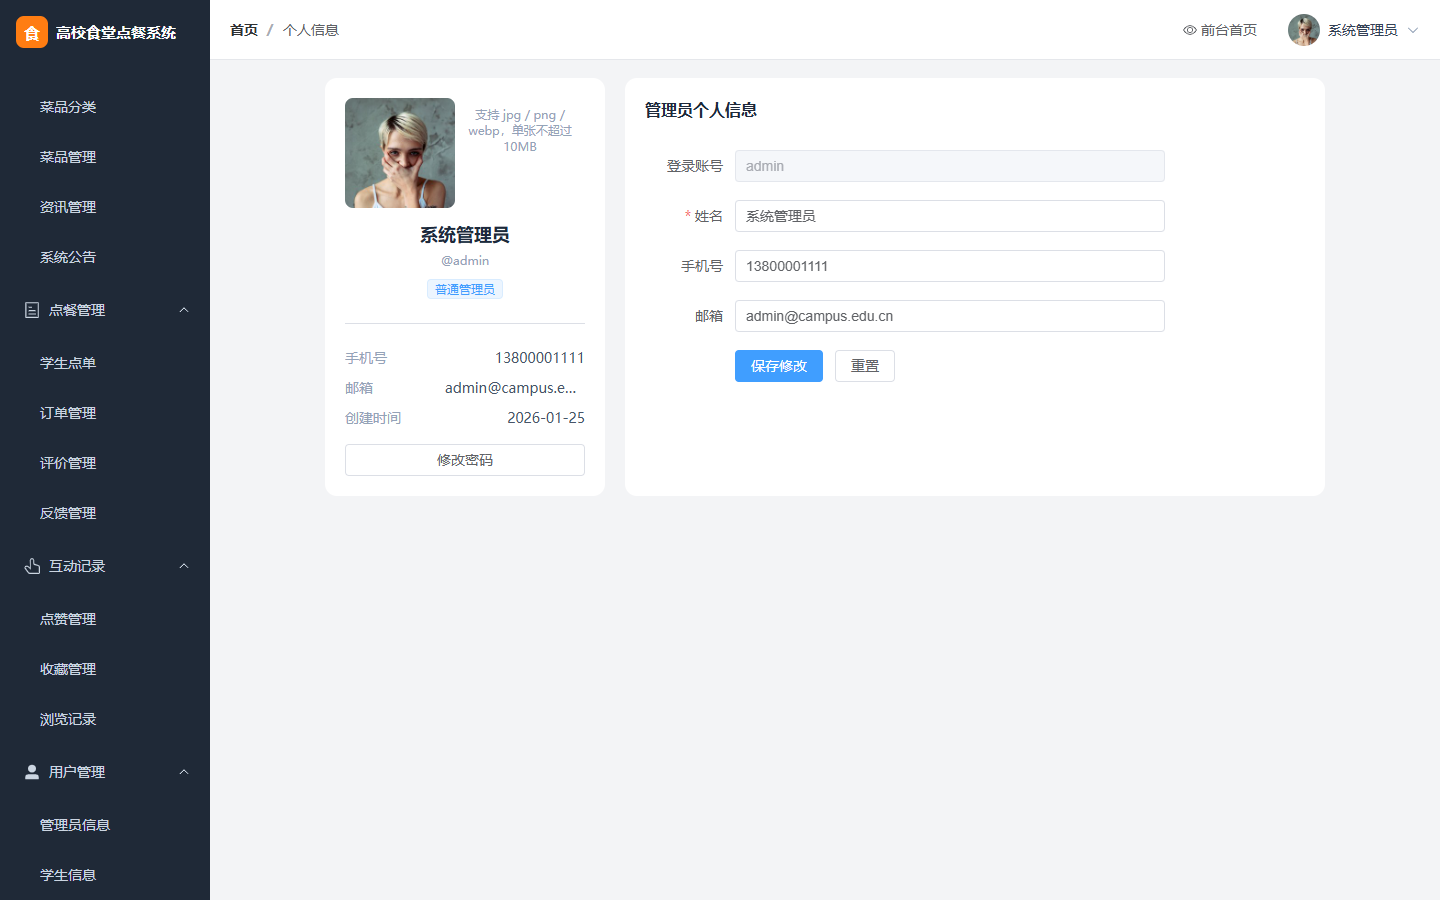Open the 系统管理员 account dropdown arrow
The height and width of the screenshot is (900, 1440).
[1413, 30]
